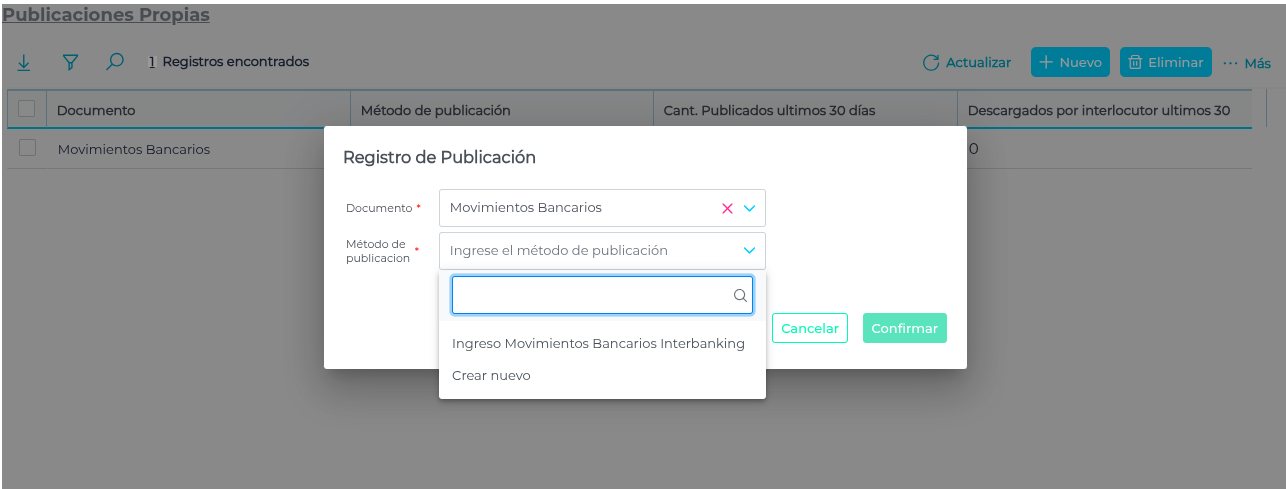This screenshot has height=489, width=1286.
Task: Click the magnifier icon in dropdown search
Action: pos(740,295)
